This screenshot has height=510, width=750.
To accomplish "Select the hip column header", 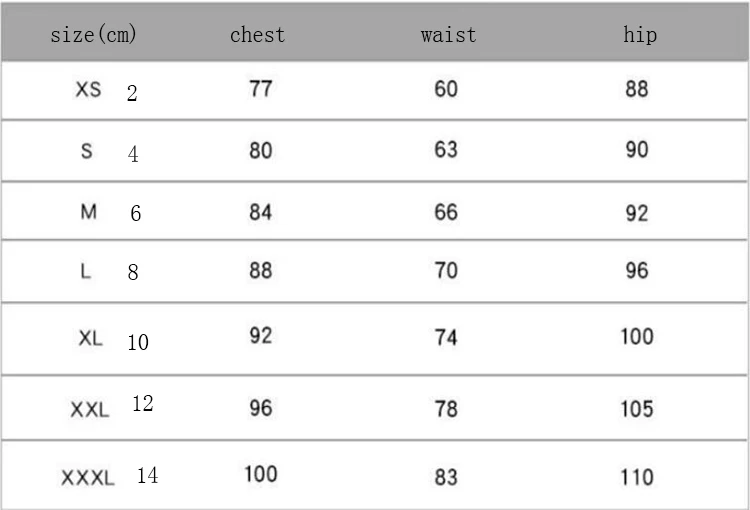I will pos(640,35).
